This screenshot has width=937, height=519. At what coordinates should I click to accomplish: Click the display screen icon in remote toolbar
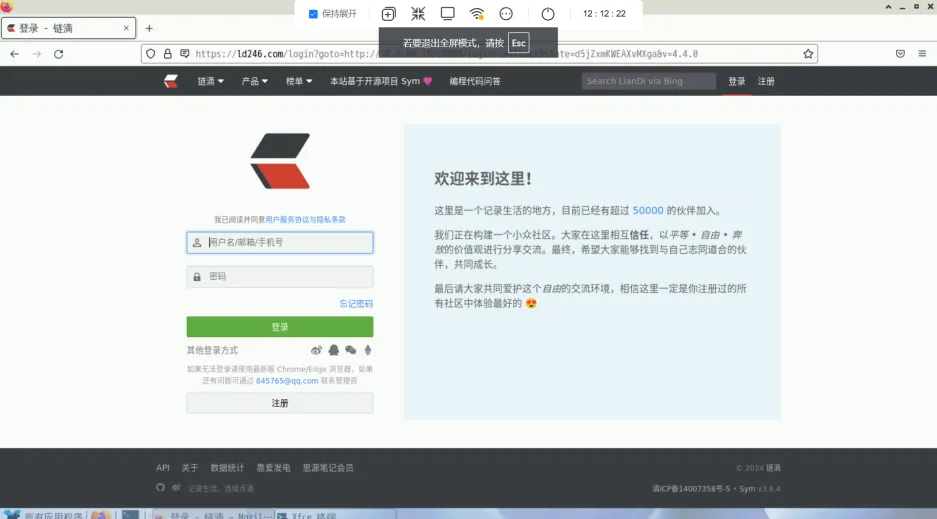[447, 14]
